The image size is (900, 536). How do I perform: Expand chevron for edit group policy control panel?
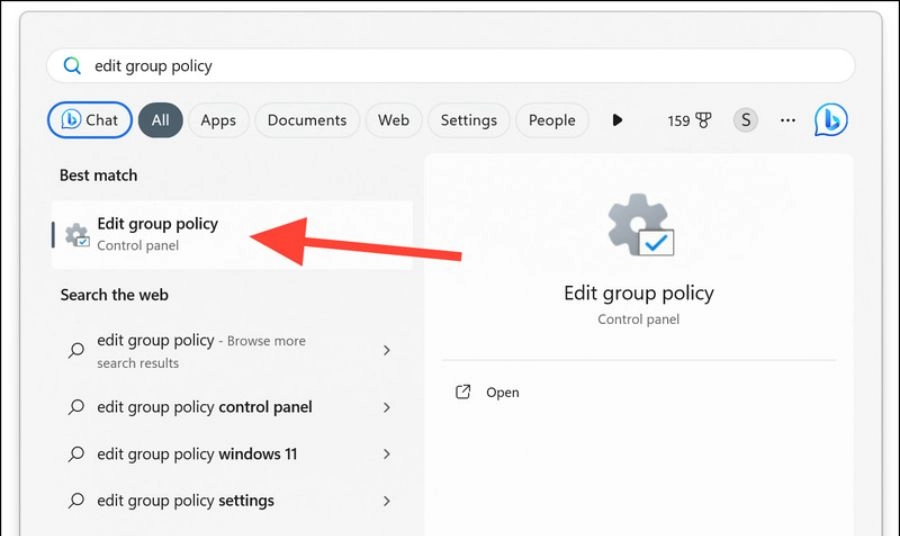(x=387, y=407)
